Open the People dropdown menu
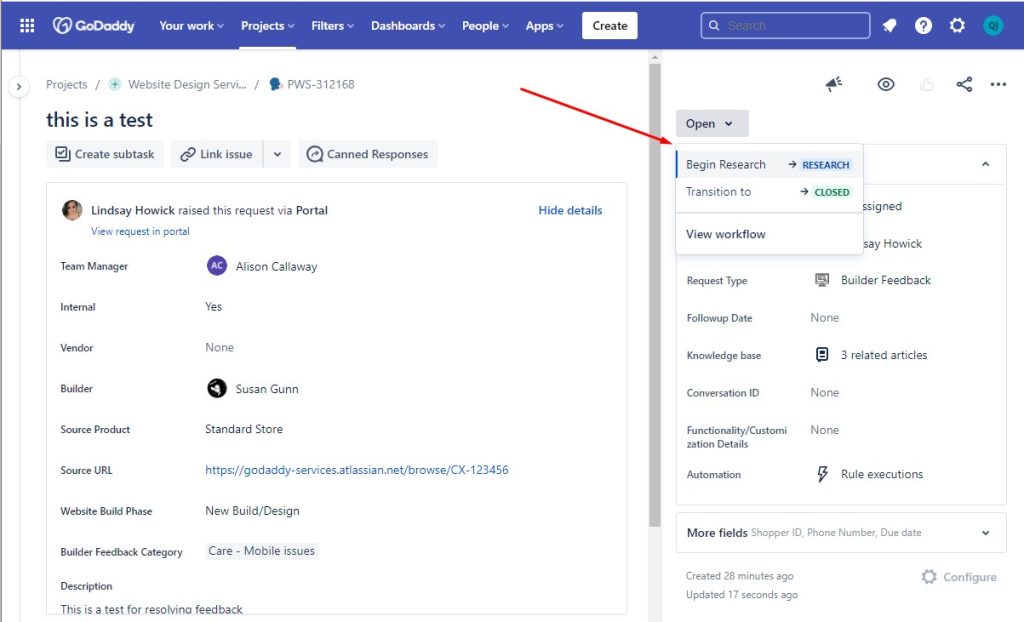This screenshot has height=622, width=1024. click(x=485, y=25)
